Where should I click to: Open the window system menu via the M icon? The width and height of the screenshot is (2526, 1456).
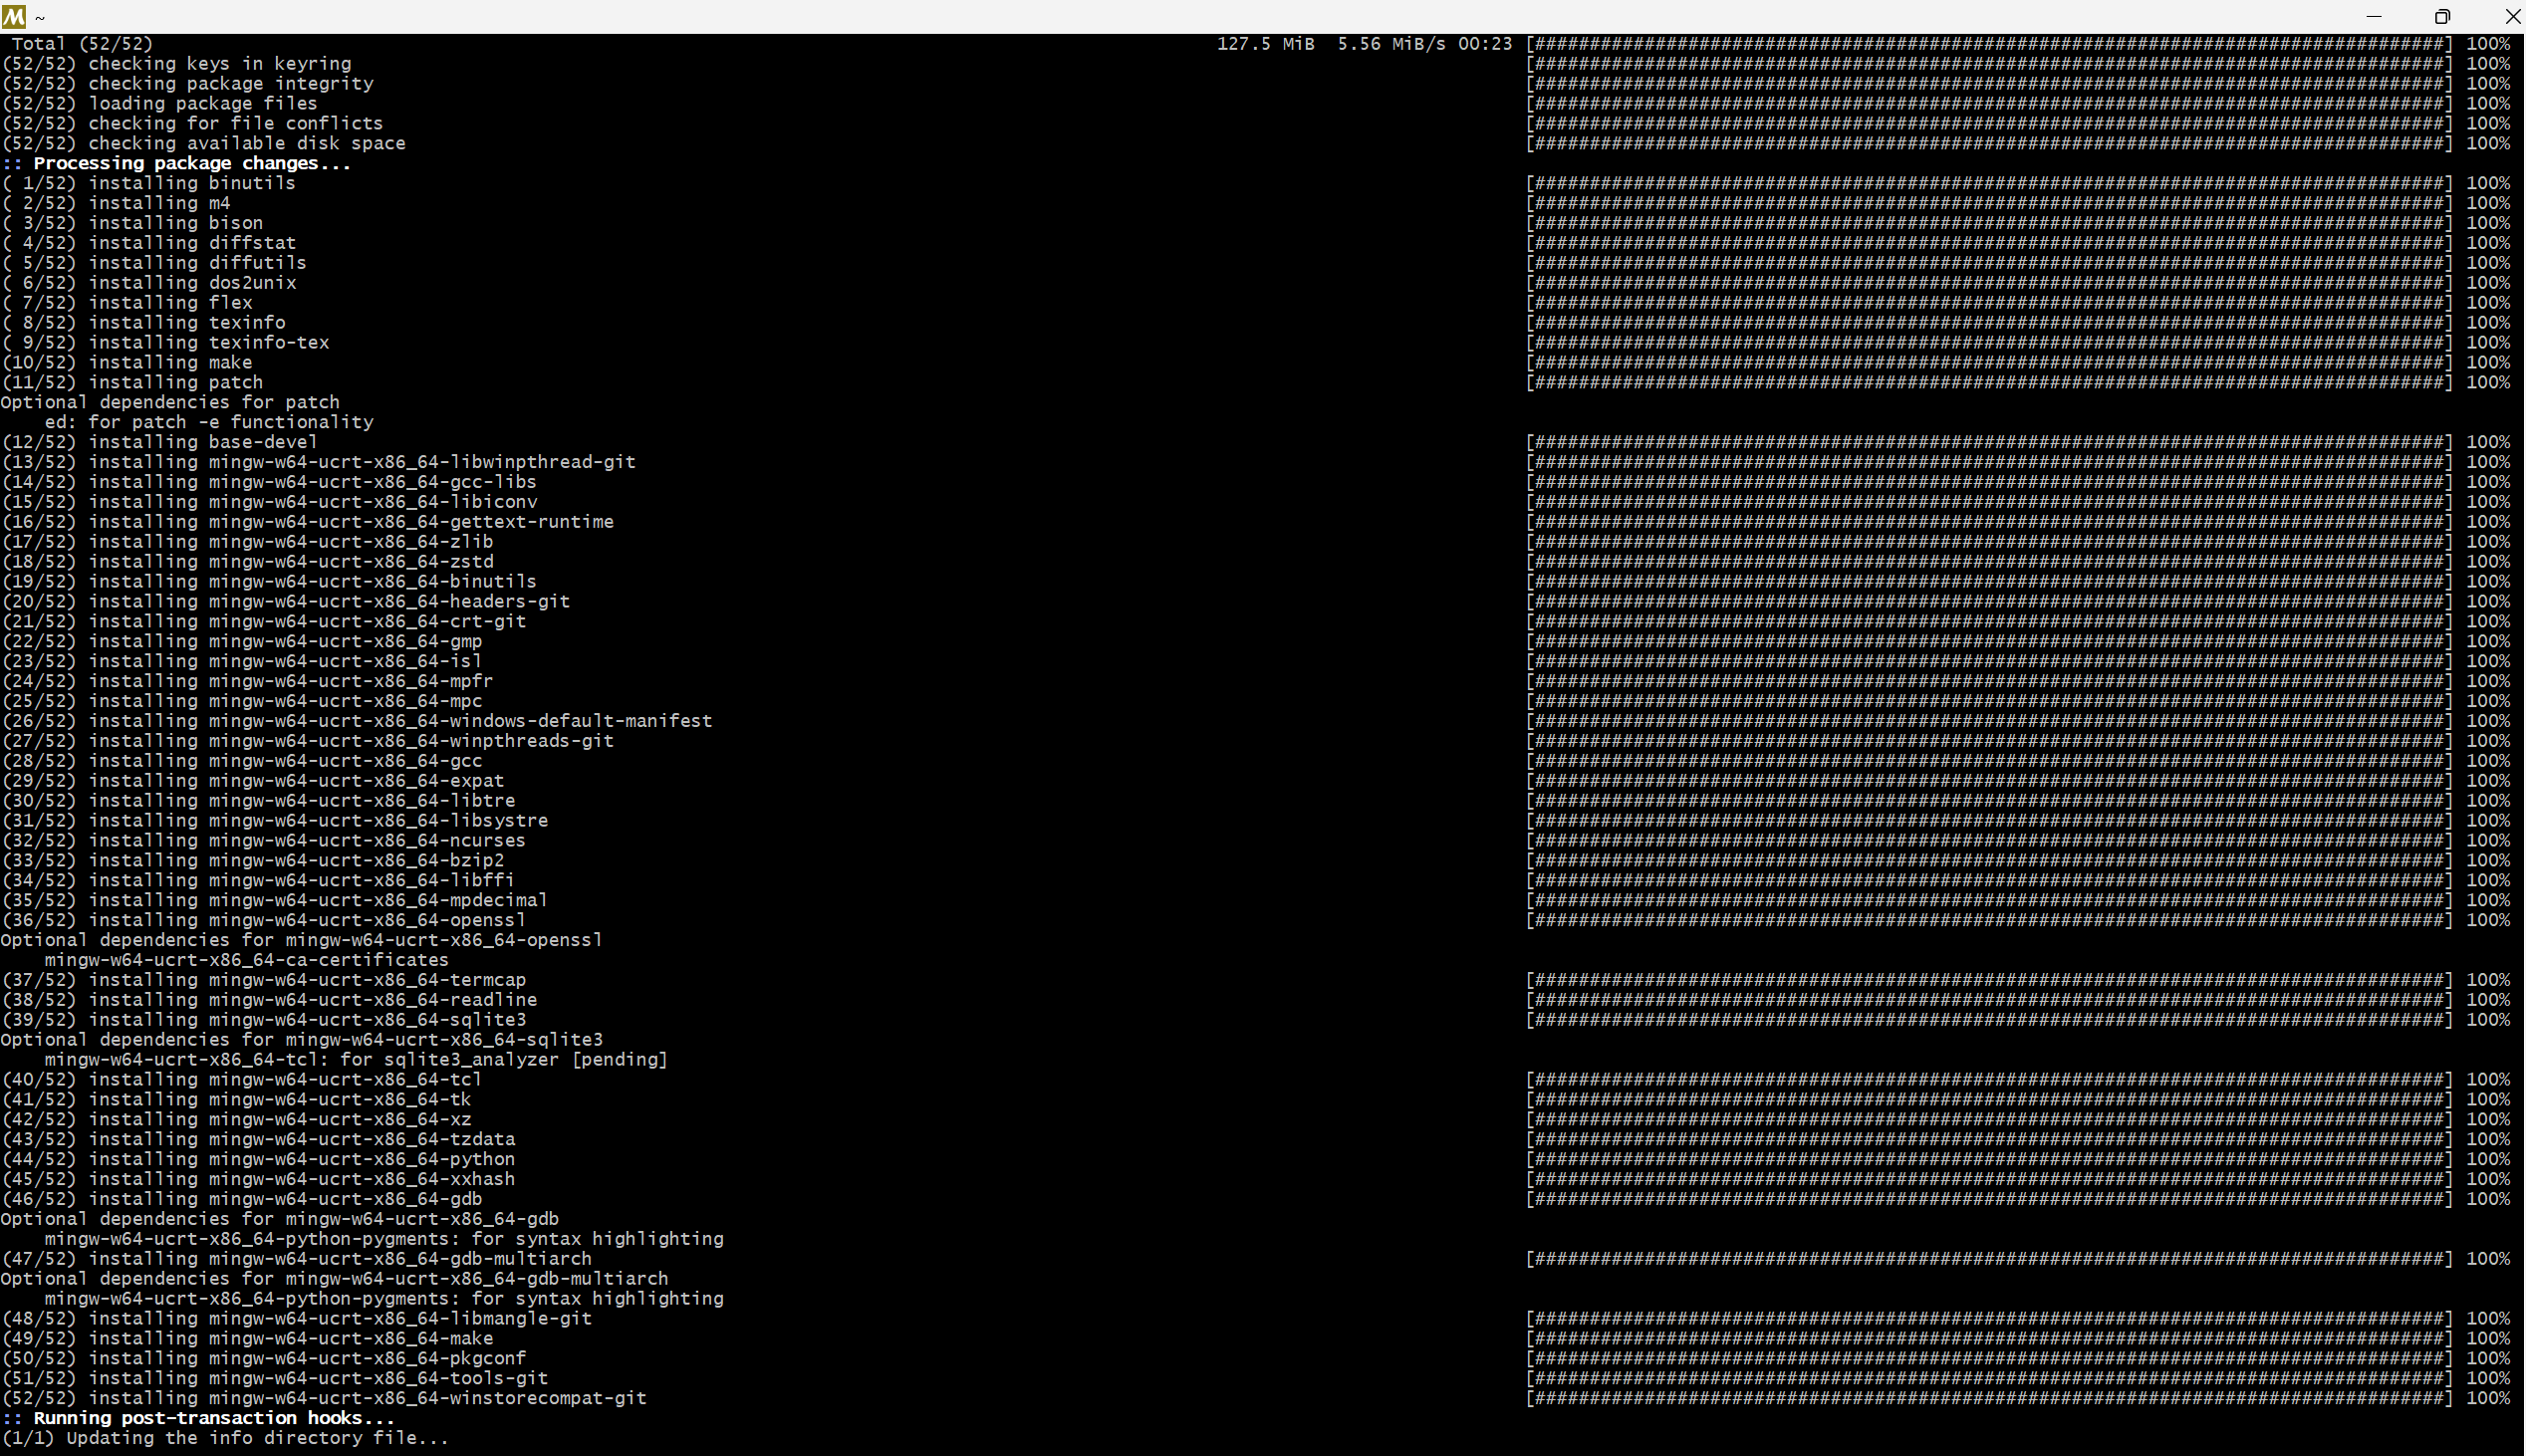13,15
